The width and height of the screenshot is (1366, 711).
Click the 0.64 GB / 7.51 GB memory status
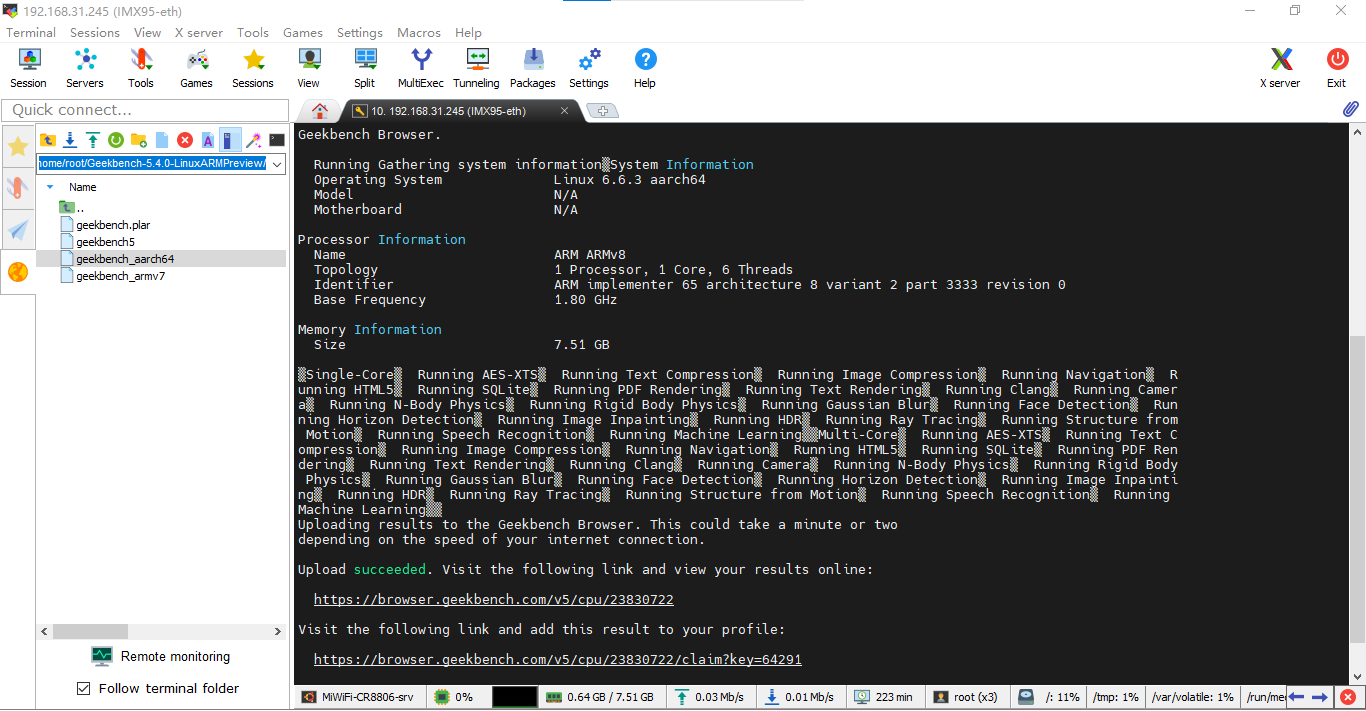(x=600, y=697)
